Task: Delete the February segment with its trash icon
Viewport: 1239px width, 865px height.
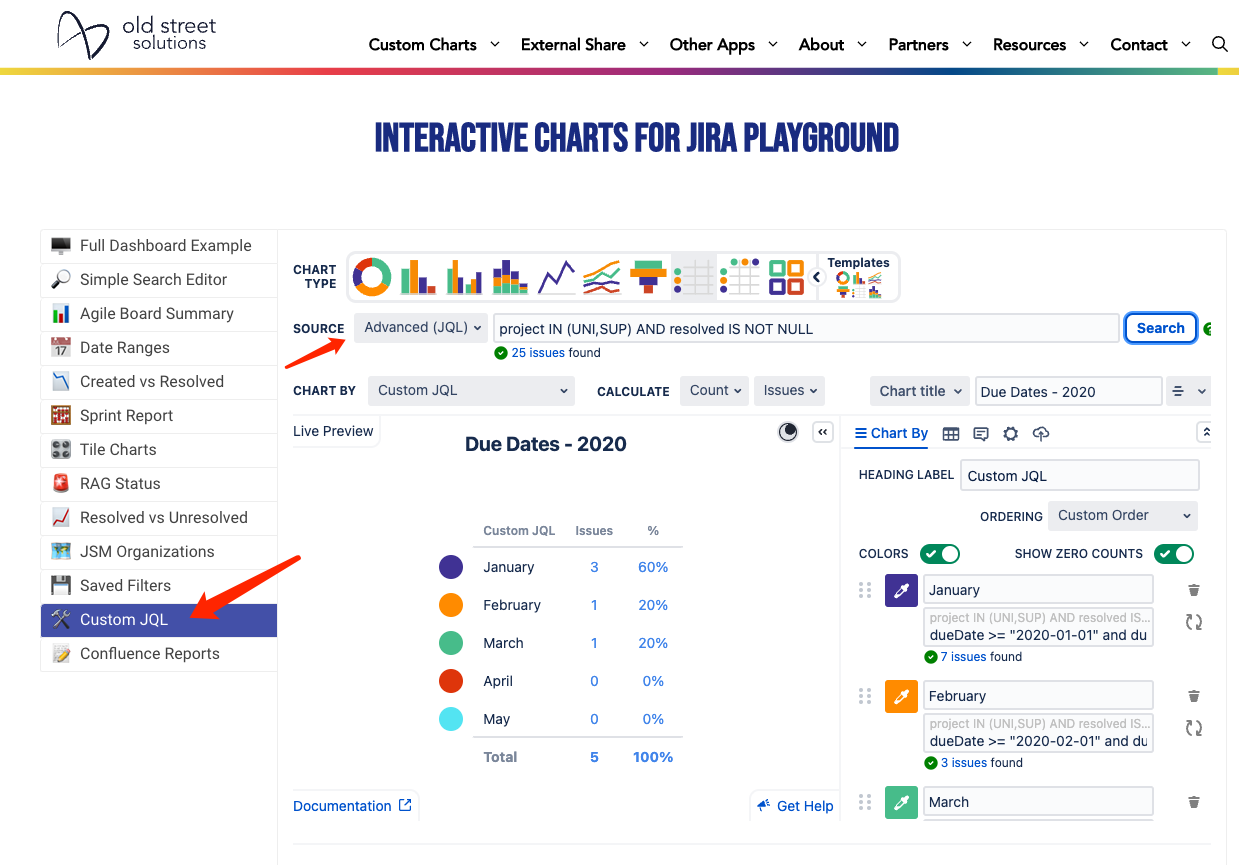Action: [1193, 696]
